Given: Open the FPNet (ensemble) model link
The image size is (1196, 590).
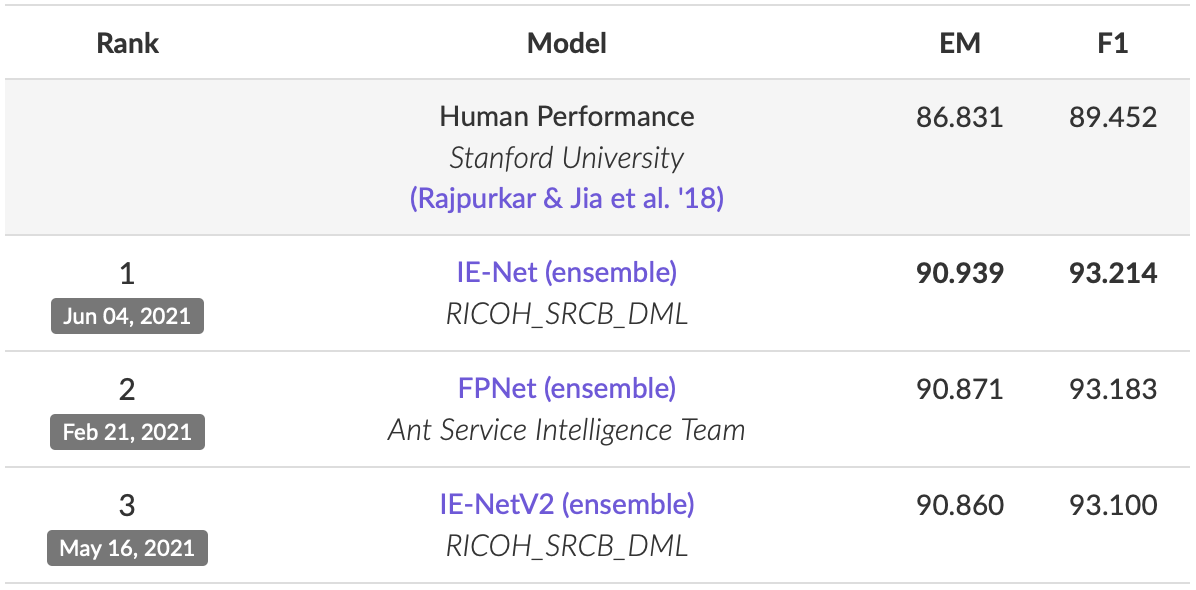Looking at the screenshot, I should tap(567, 389).
